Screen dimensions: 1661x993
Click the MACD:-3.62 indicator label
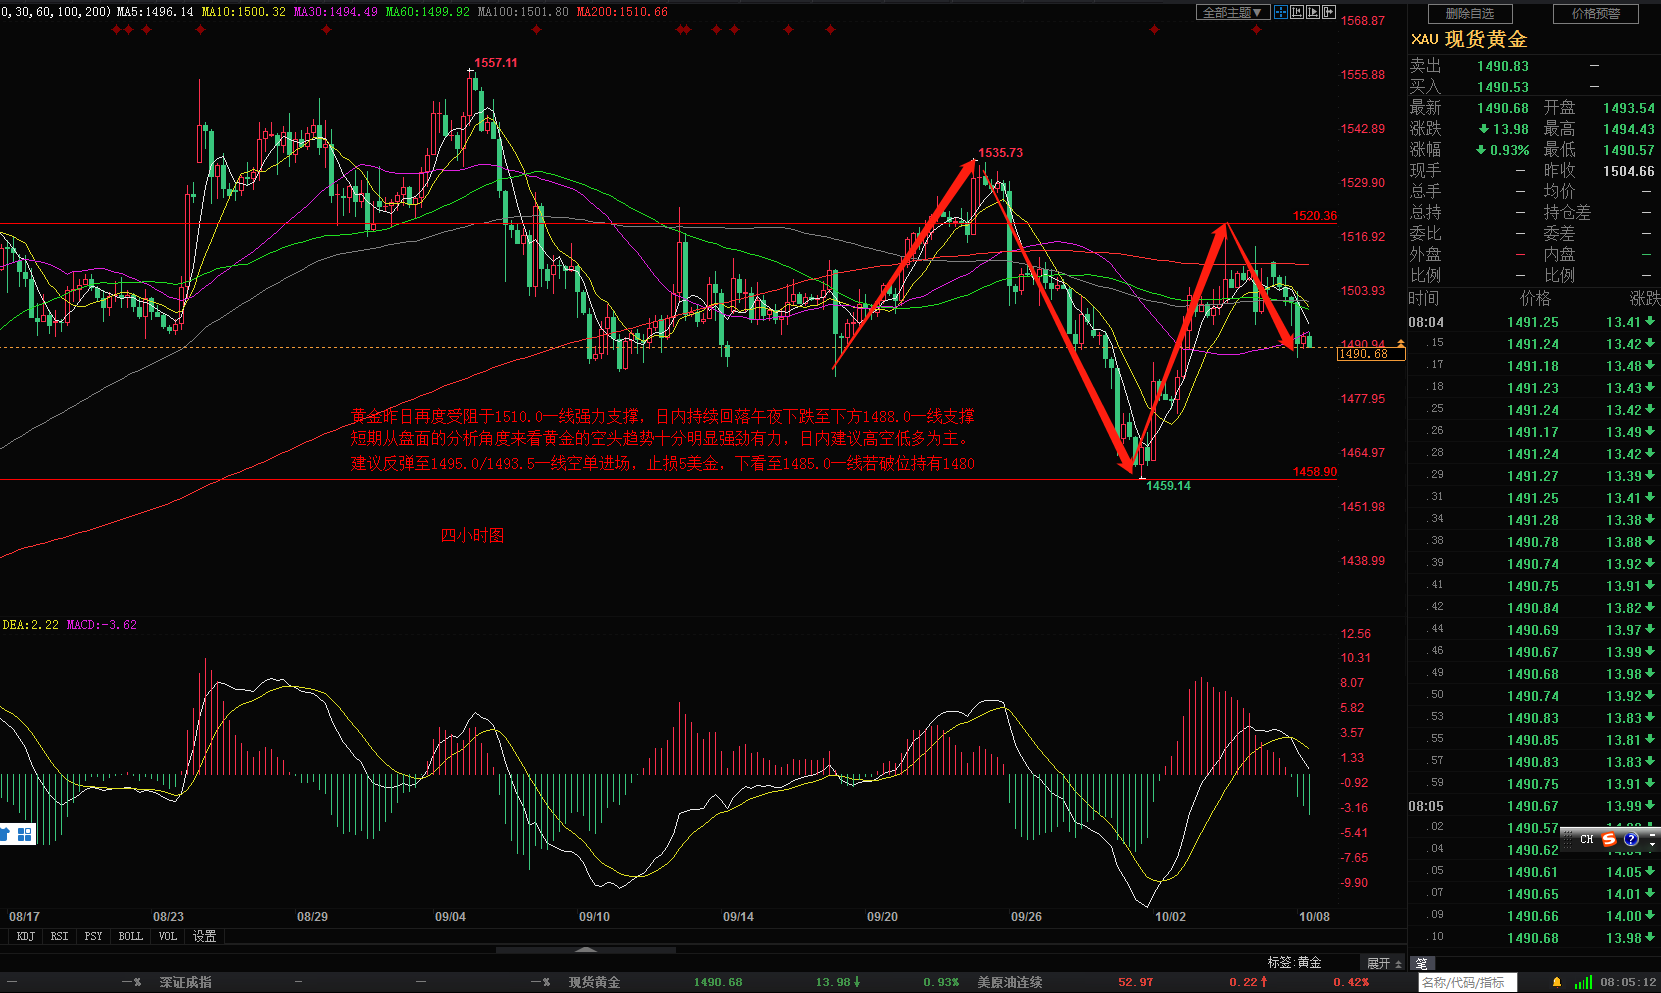(x=102, y=625)
